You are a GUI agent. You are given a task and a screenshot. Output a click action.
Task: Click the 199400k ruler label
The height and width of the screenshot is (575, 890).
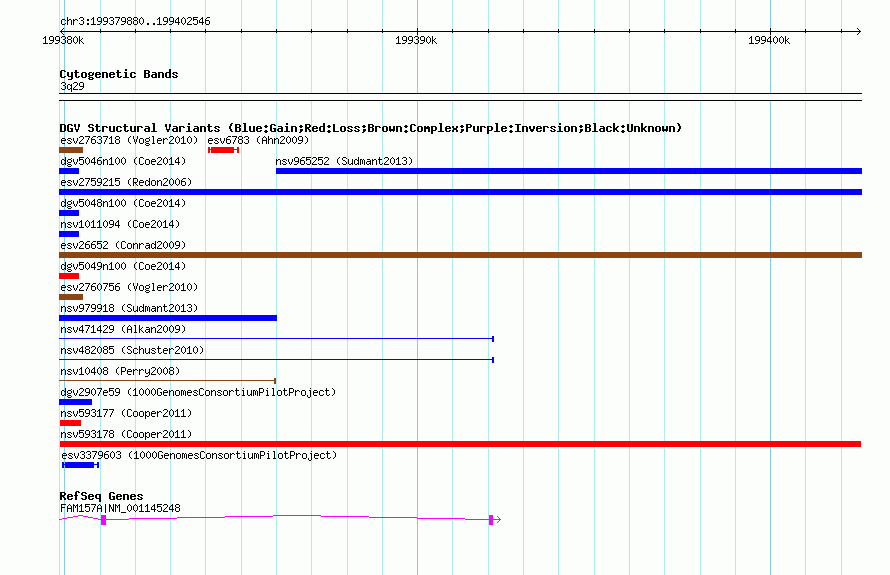[x=769, y=40]
